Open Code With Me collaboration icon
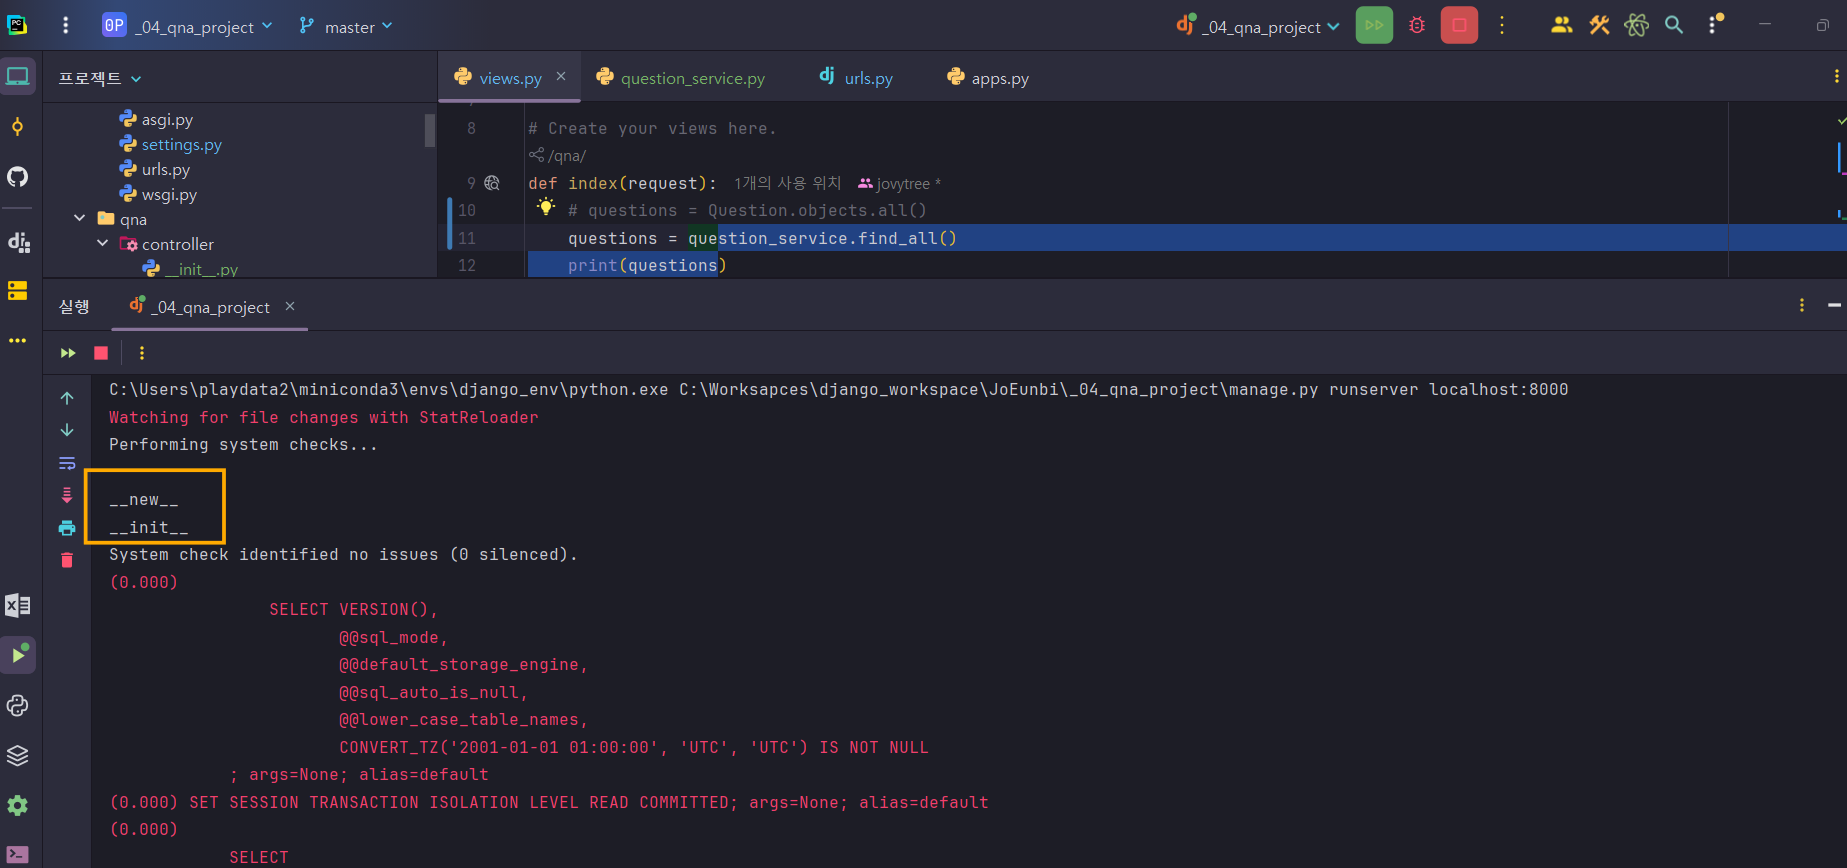Image resolution: width=1847 pixels, height=868 pixels. [x=1561, y=25]
